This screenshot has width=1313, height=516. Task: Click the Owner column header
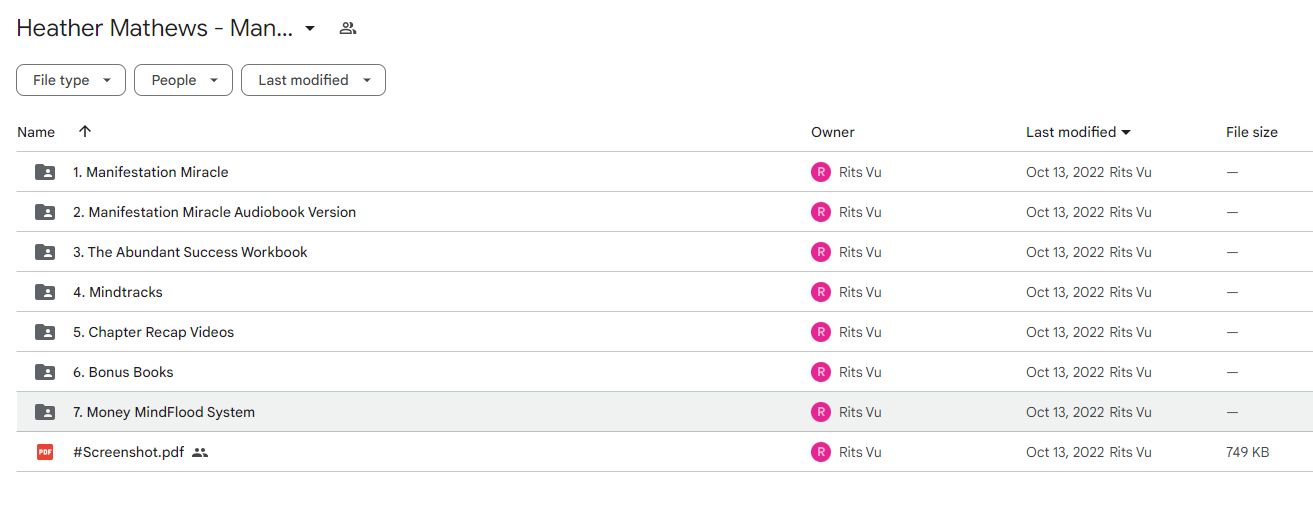coord(833,132)
